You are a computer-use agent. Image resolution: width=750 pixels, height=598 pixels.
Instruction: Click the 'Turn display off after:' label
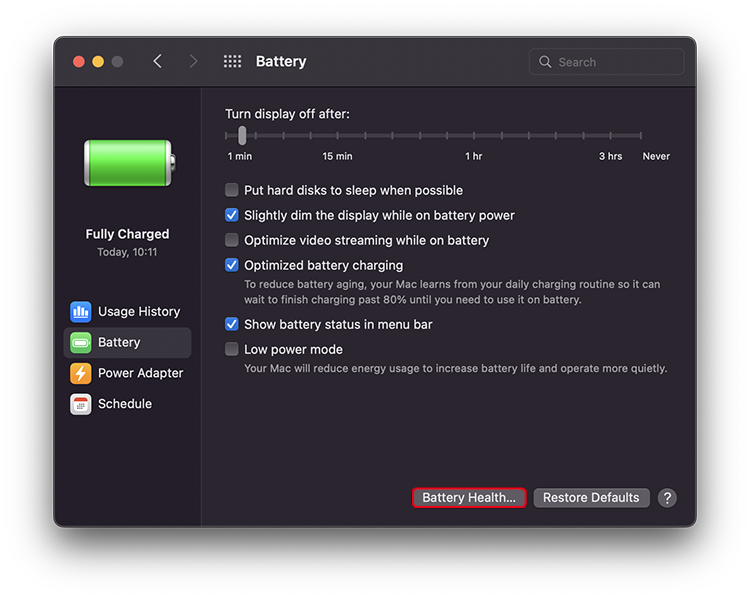pyautogui.click(x=287, y=114)
